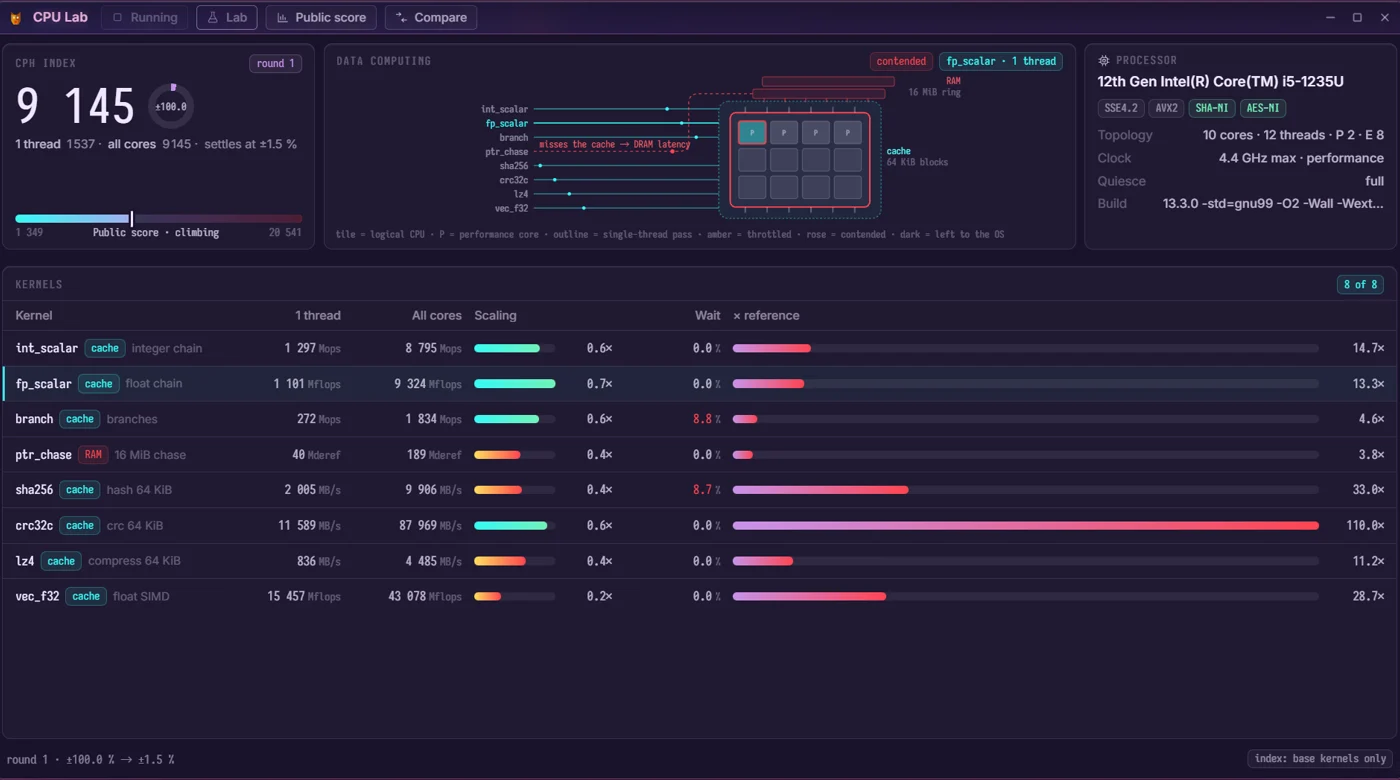Click the cache tag on the int_scalar row
This screenshot has width=1400, height=780.
[x=105, y=348]
